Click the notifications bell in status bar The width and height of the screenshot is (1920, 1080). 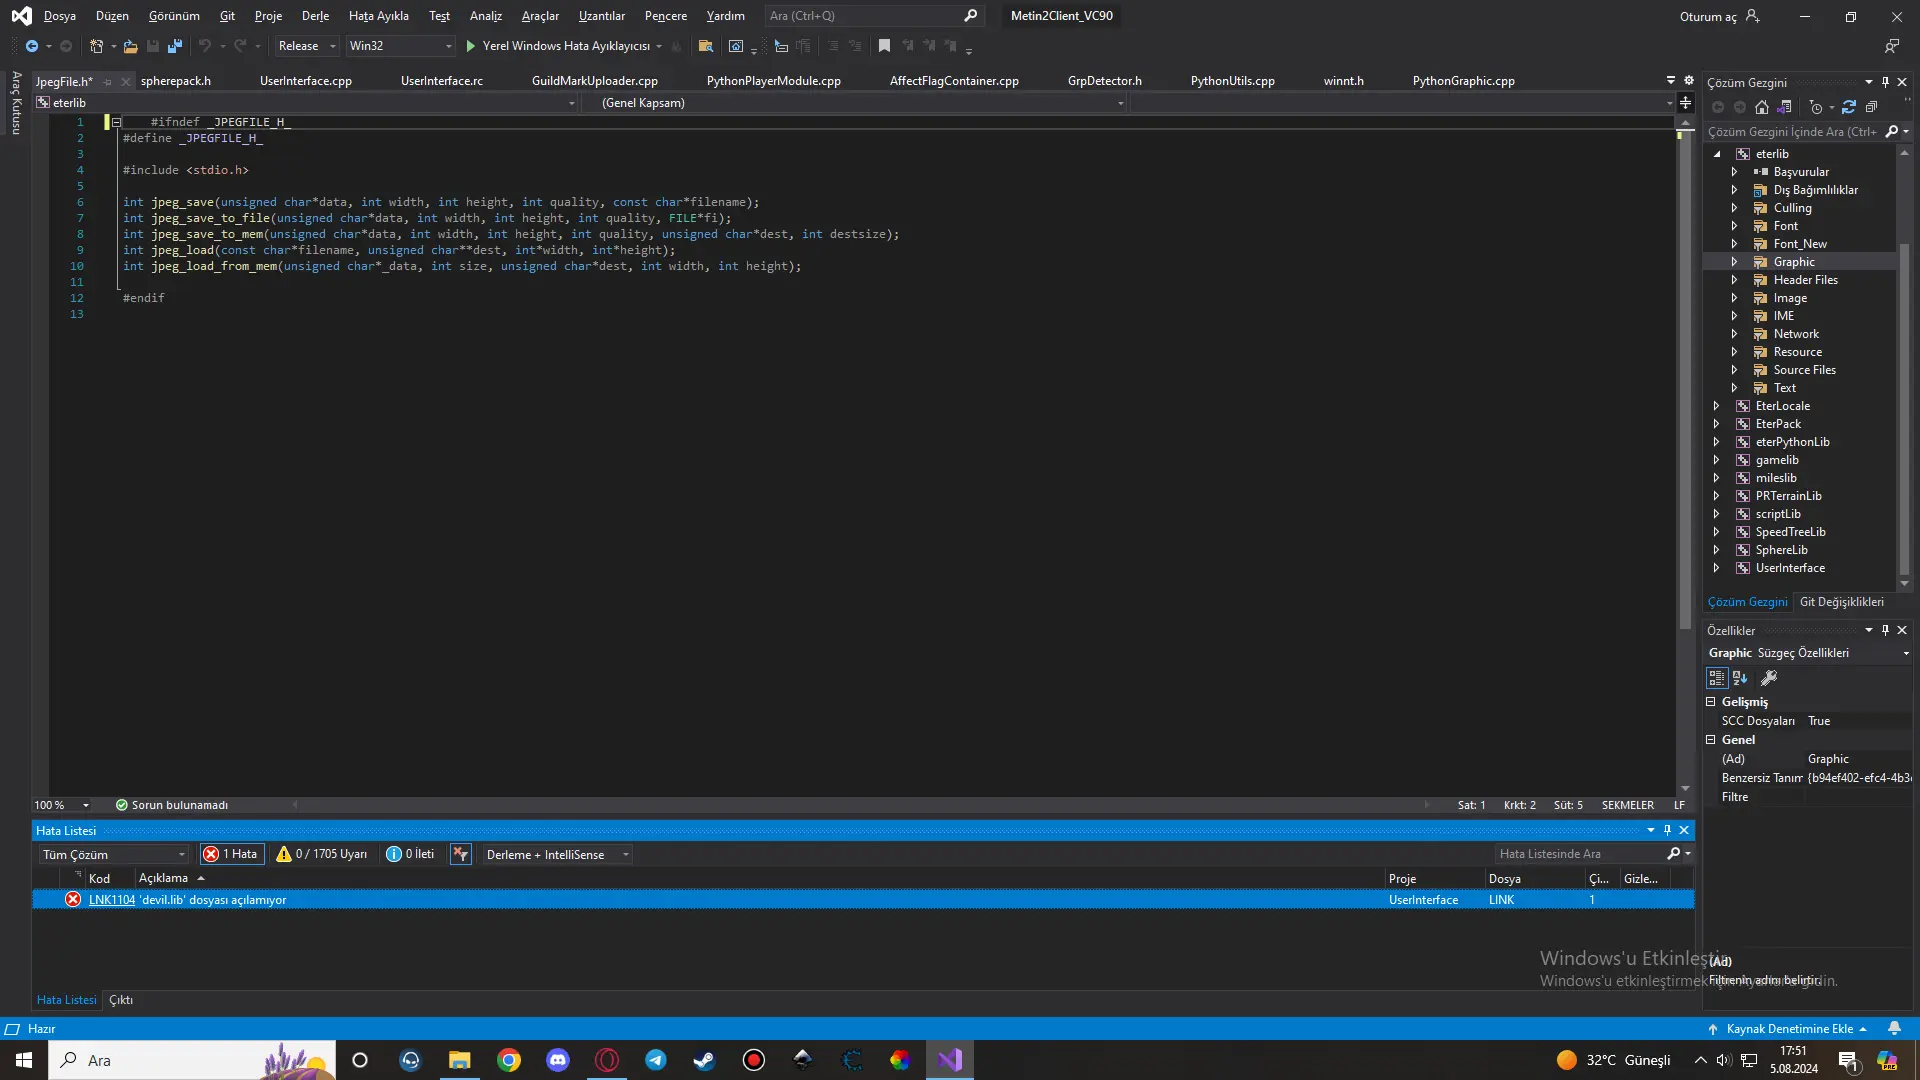click(x=1894, y=1028)
